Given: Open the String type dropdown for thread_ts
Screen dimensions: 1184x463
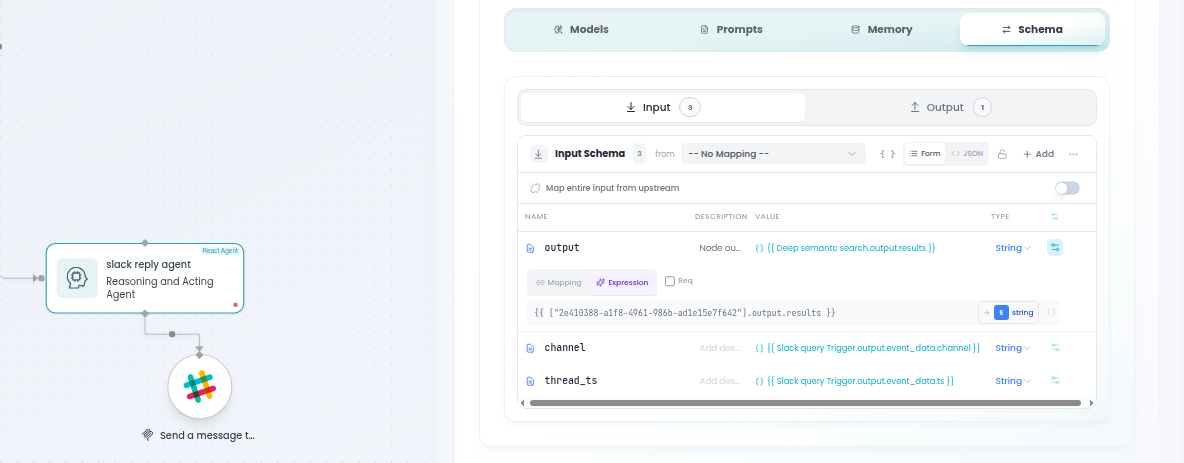Looking at the screenshot, I should point(1013,381).
